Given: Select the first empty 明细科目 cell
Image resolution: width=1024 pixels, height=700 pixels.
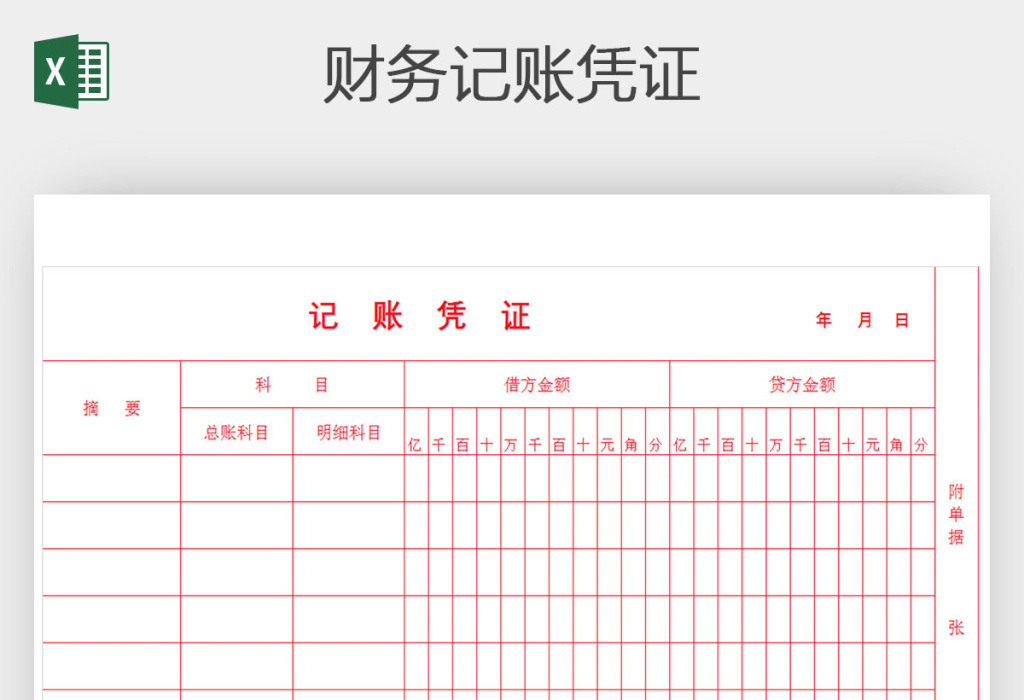Looking at the screenshot, I should 349,478.
